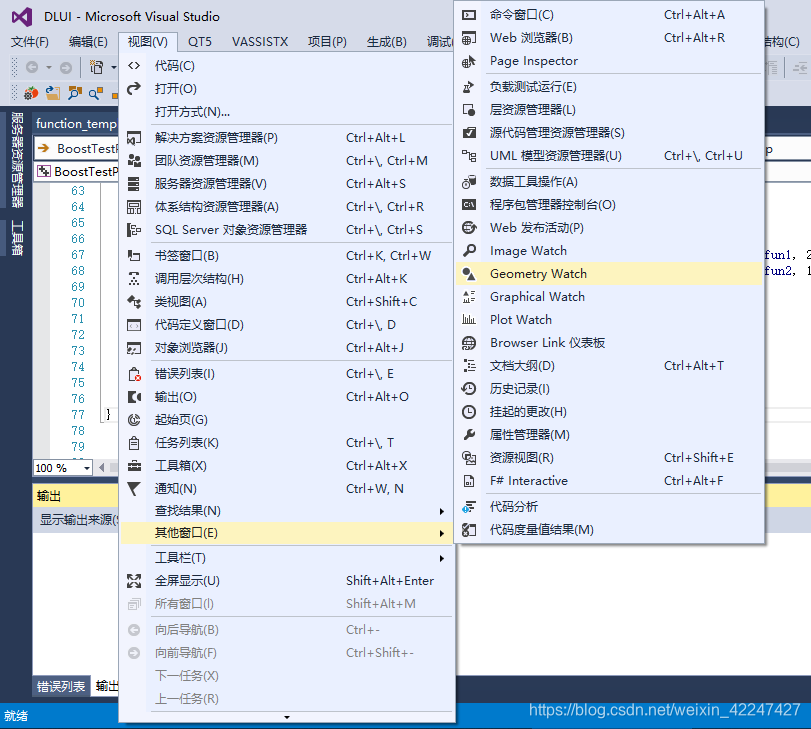
Task: Select Pending Changes (挂起的更改) entry
Action: (609, 412)
